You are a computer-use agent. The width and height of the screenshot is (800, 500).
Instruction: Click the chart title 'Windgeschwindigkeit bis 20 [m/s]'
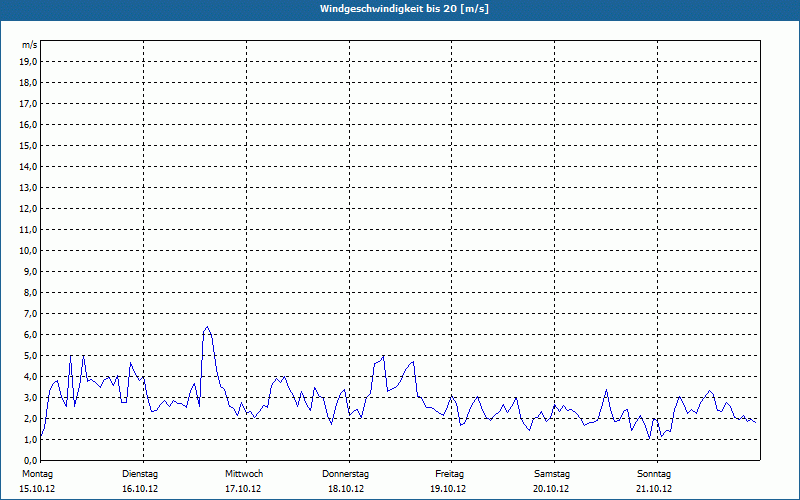pyautogui.click(x=404, y=9)
